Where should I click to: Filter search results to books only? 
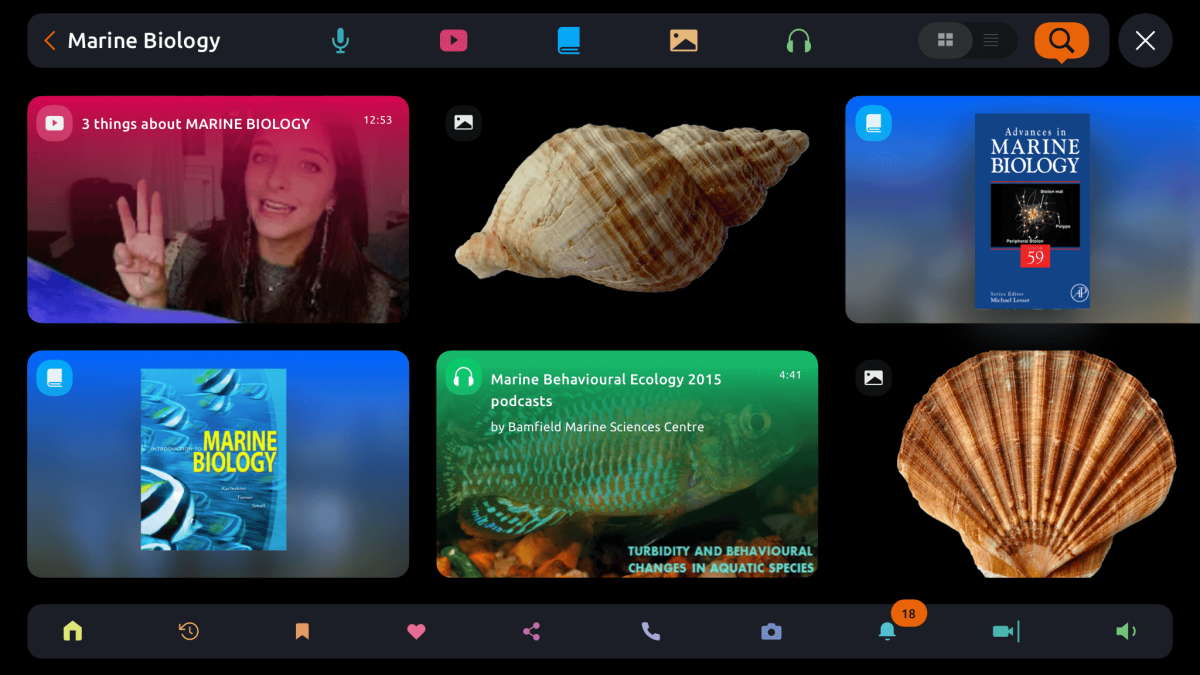568,40
